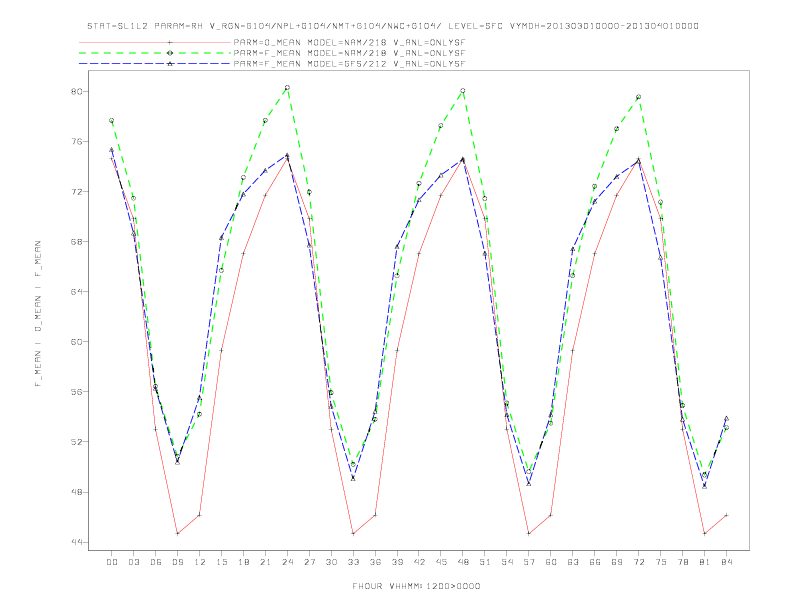792x612 pixels.
Task: Click the y-axis tick label 56
Action: click(76, 392)
